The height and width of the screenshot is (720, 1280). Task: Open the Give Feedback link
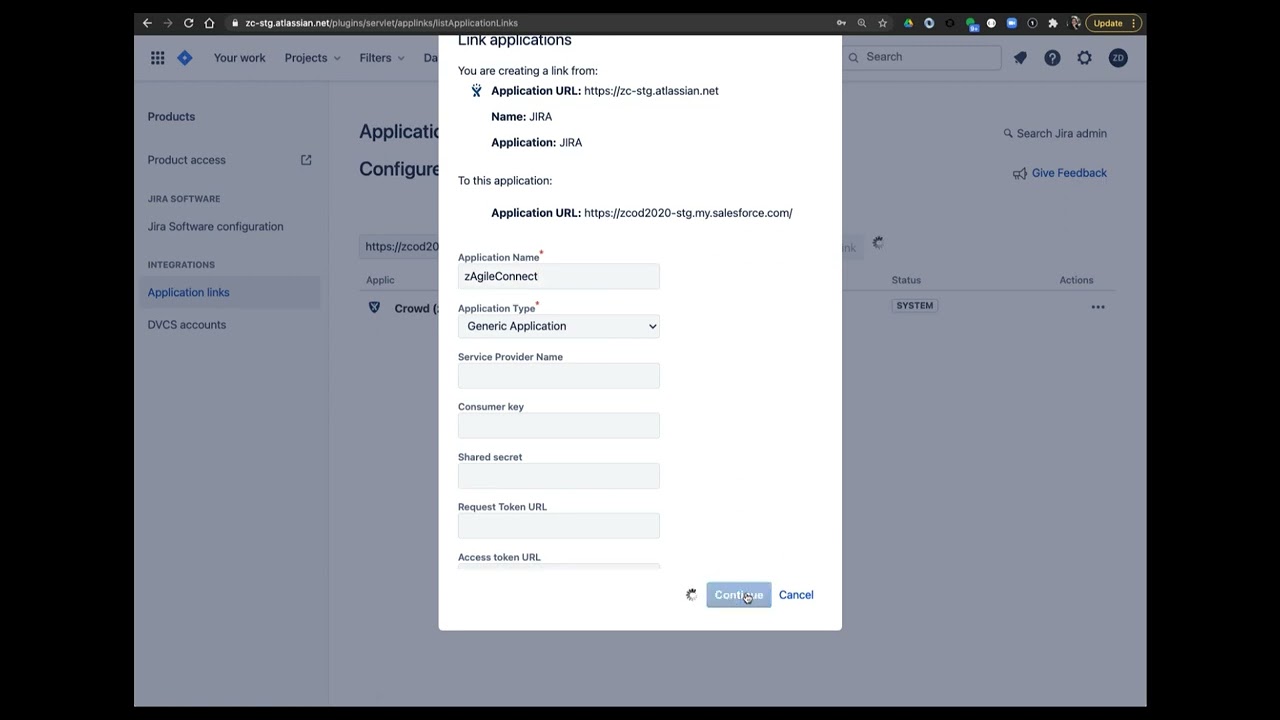[x=1069, y=173]
